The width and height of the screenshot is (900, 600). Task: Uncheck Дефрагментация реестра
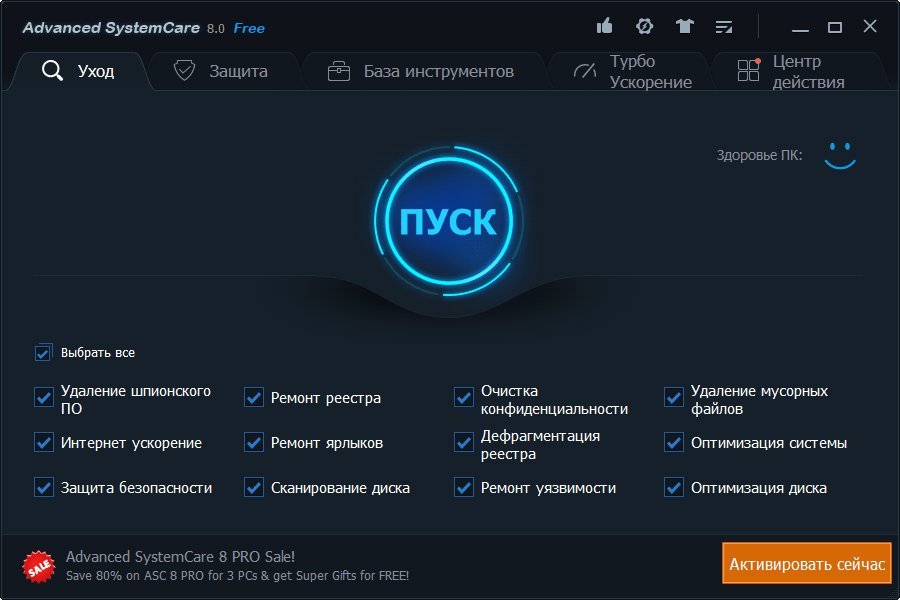[464, 443]
